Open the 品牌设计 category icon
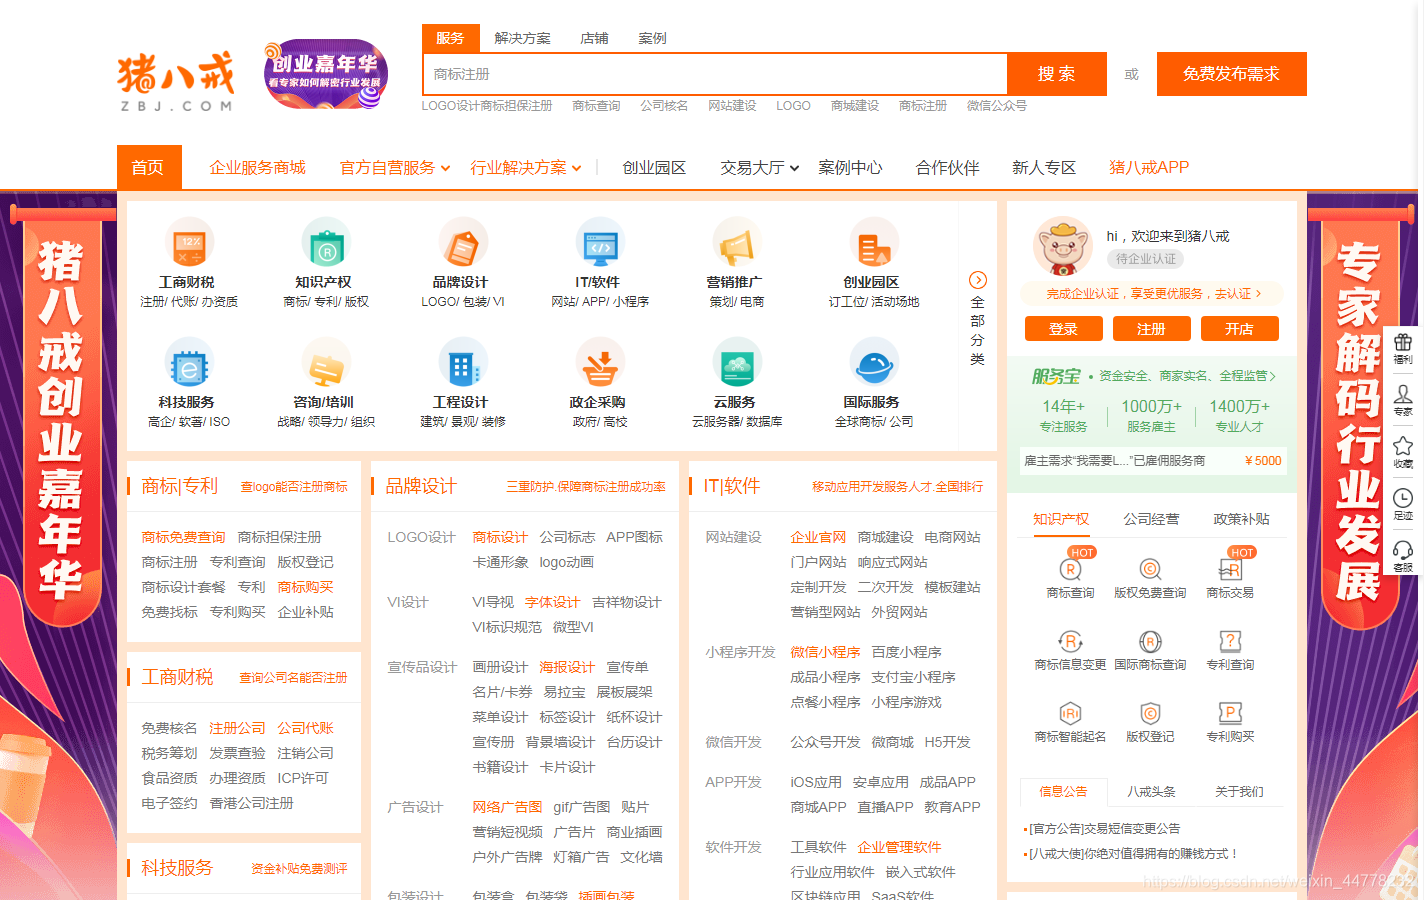The width and height of the screenshot is (1424, 900). click(463, 243)
